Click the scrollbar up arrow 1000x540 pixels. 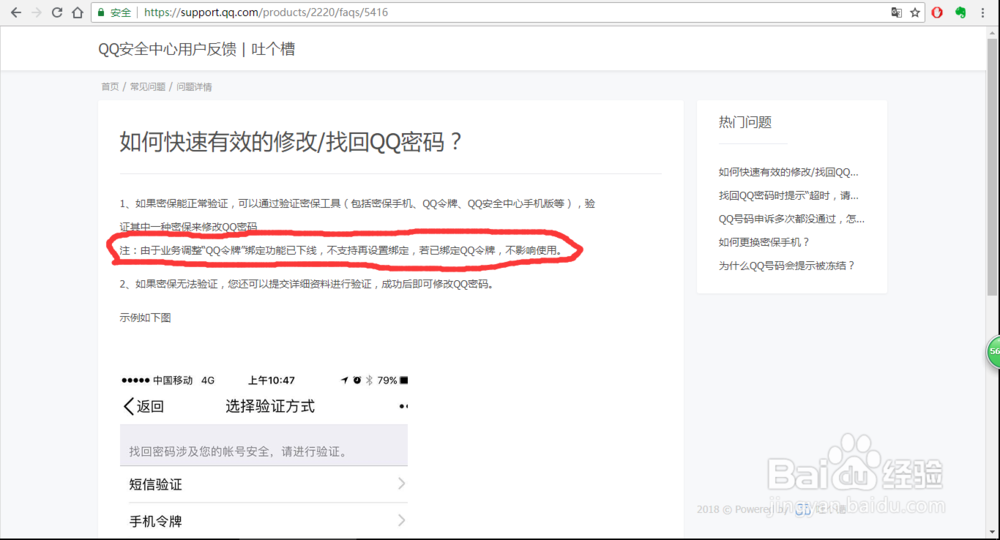pyautogui.click(x=992, y=33)
